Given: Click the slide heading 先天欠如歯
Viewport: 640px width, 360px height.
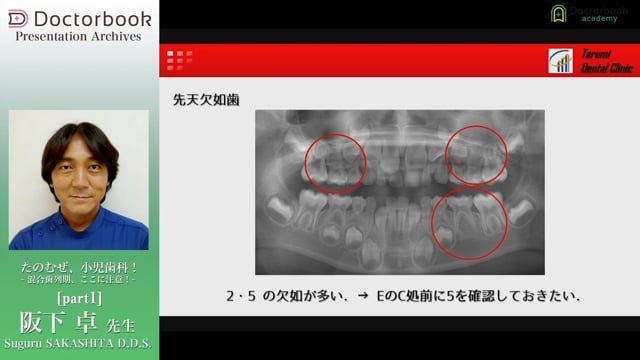Looking at the screenshot, I should click(x=206, y=100).
